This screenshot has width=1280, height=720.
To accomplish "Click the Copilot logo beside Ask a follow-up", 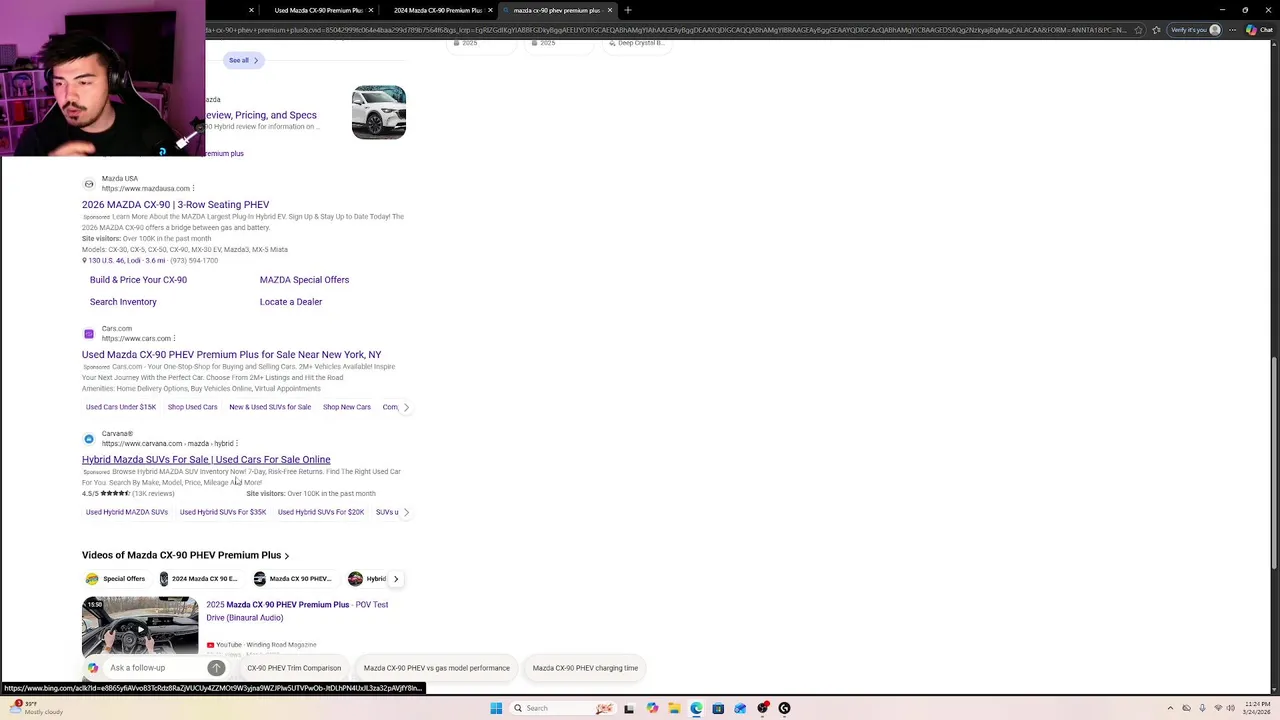I will tap(93, 668).
